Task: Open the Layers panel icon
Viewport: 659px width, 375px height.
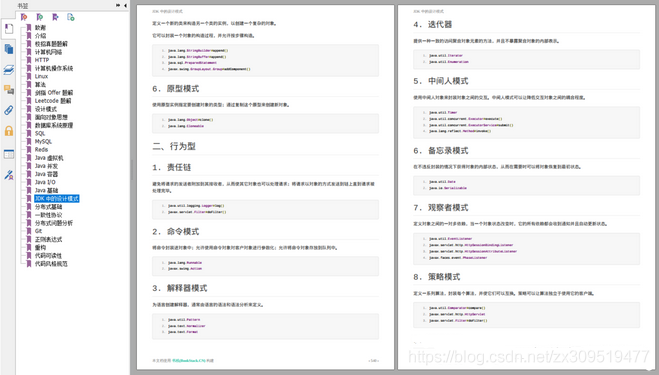Action: 8,70
